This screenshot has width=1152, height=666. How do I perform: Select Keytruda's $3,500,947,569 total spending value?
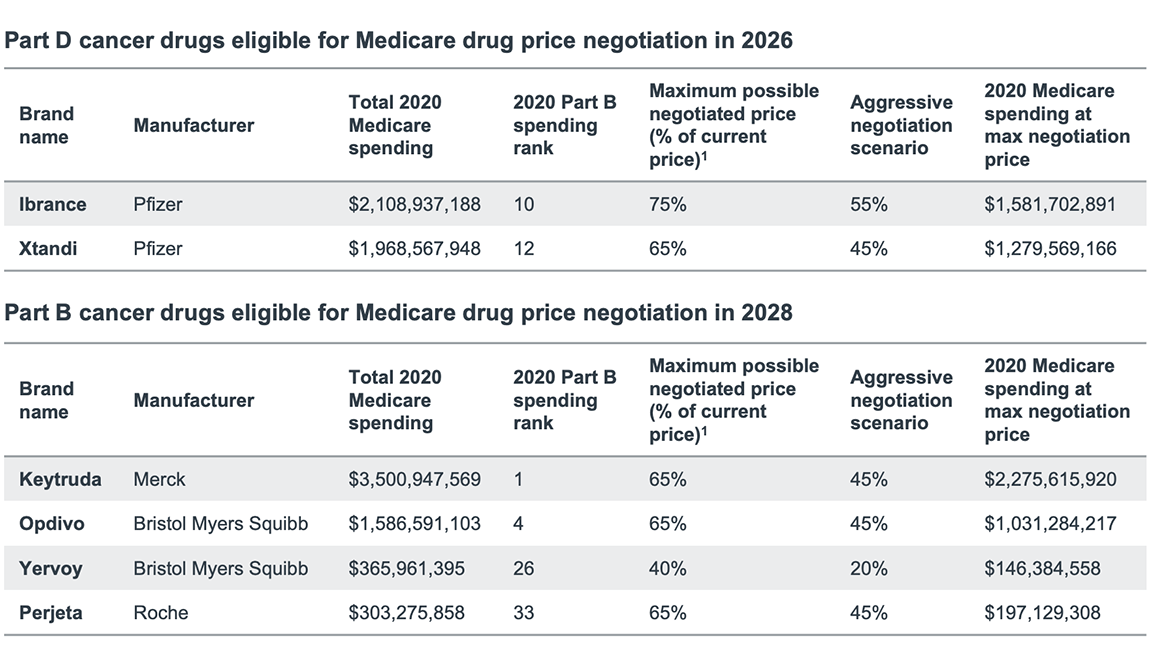tap(414, 479)
